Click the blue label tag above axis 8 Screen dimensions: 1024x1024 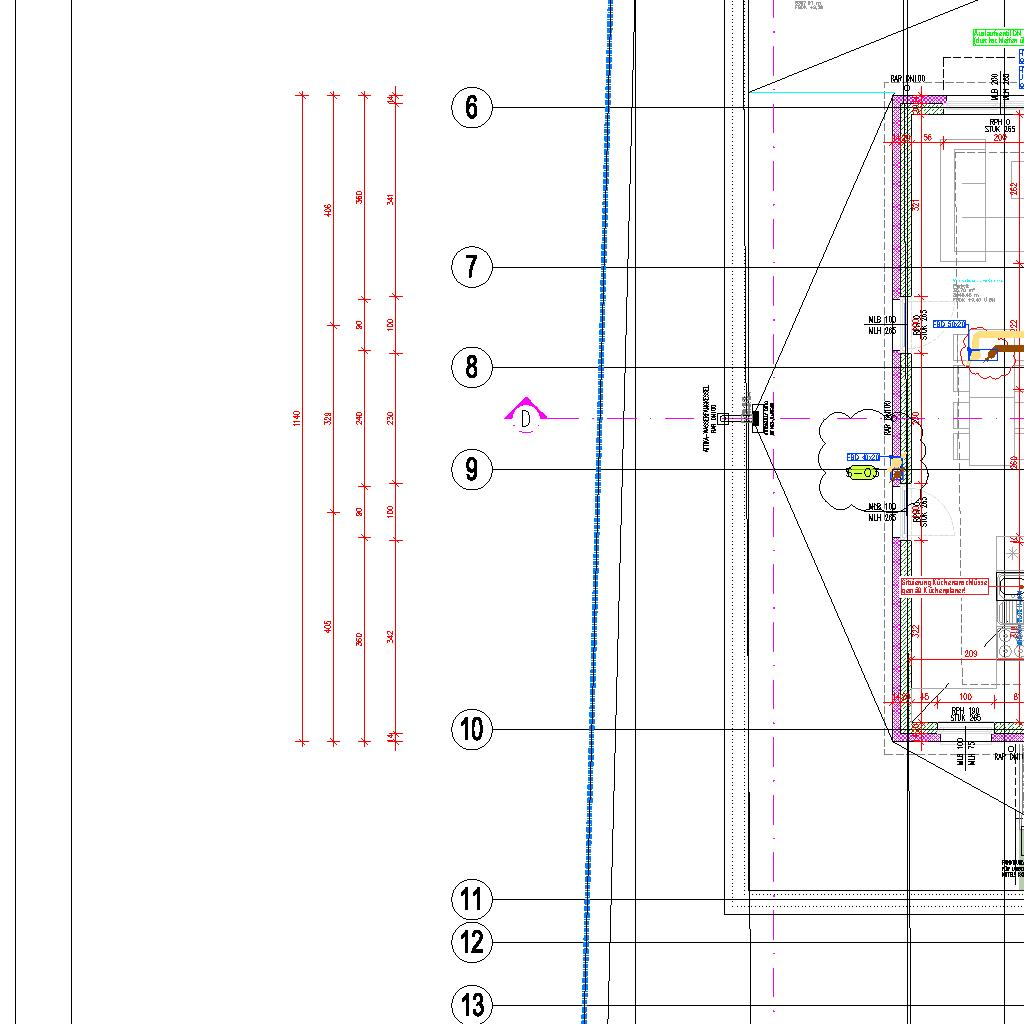click(x=950, y=324)
